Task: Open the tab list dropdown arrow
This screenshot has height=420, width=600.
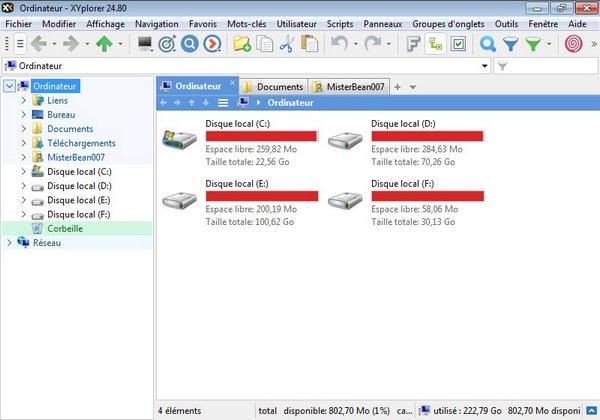Action: (412, 87)
